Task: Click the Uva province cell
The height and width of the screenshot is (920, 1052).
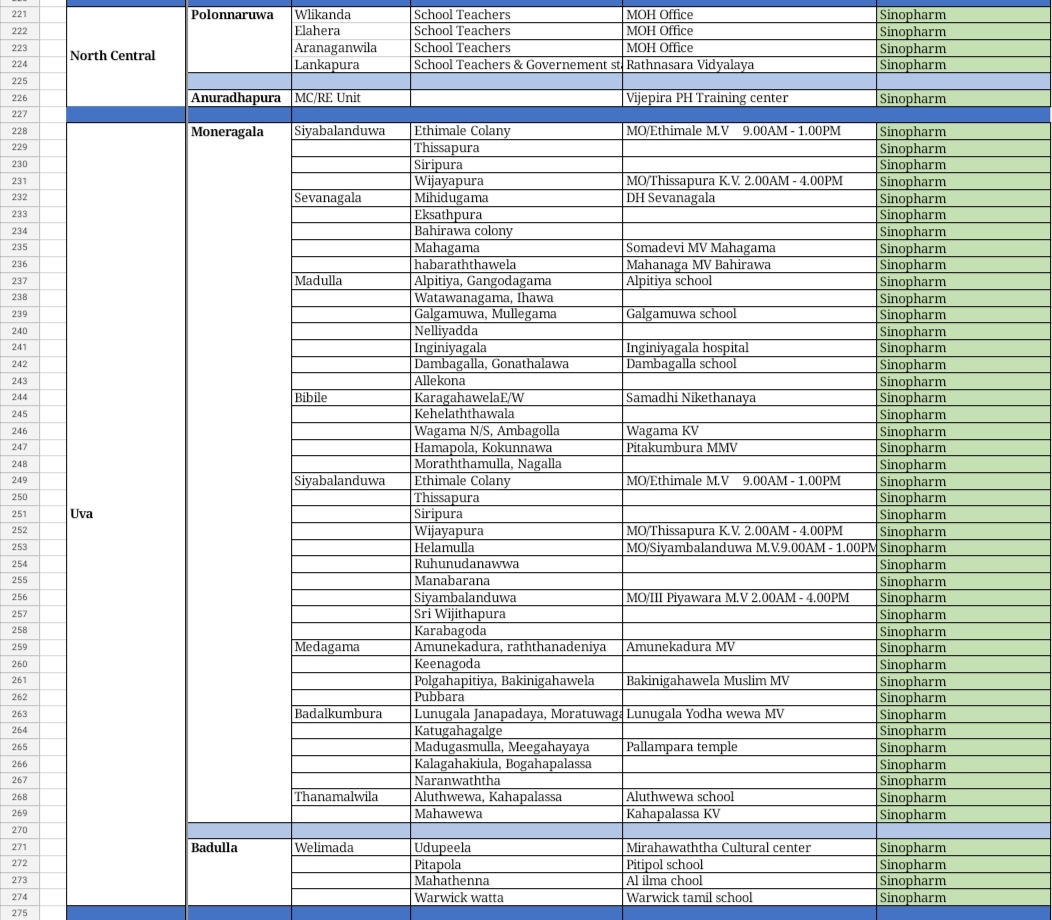Action: 126,514
